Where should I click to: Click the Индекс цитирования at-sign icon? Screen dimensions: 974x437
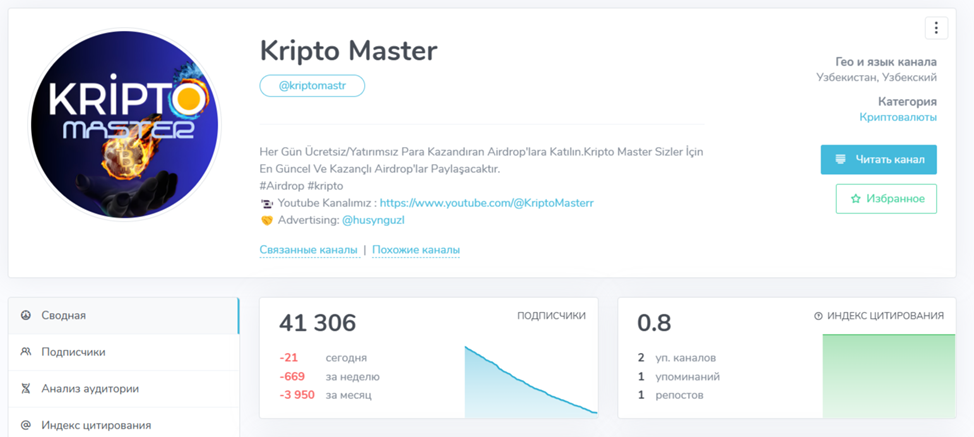[x=26, y=425]
